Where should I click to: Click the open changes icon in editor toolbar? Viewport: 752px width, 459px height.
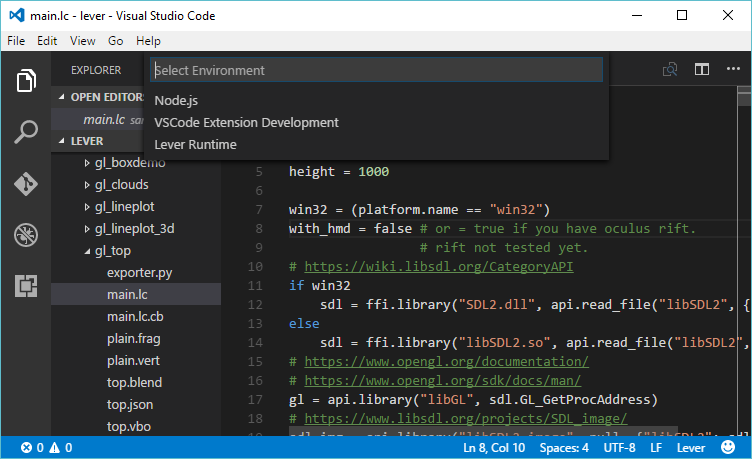tap(670, 70)
